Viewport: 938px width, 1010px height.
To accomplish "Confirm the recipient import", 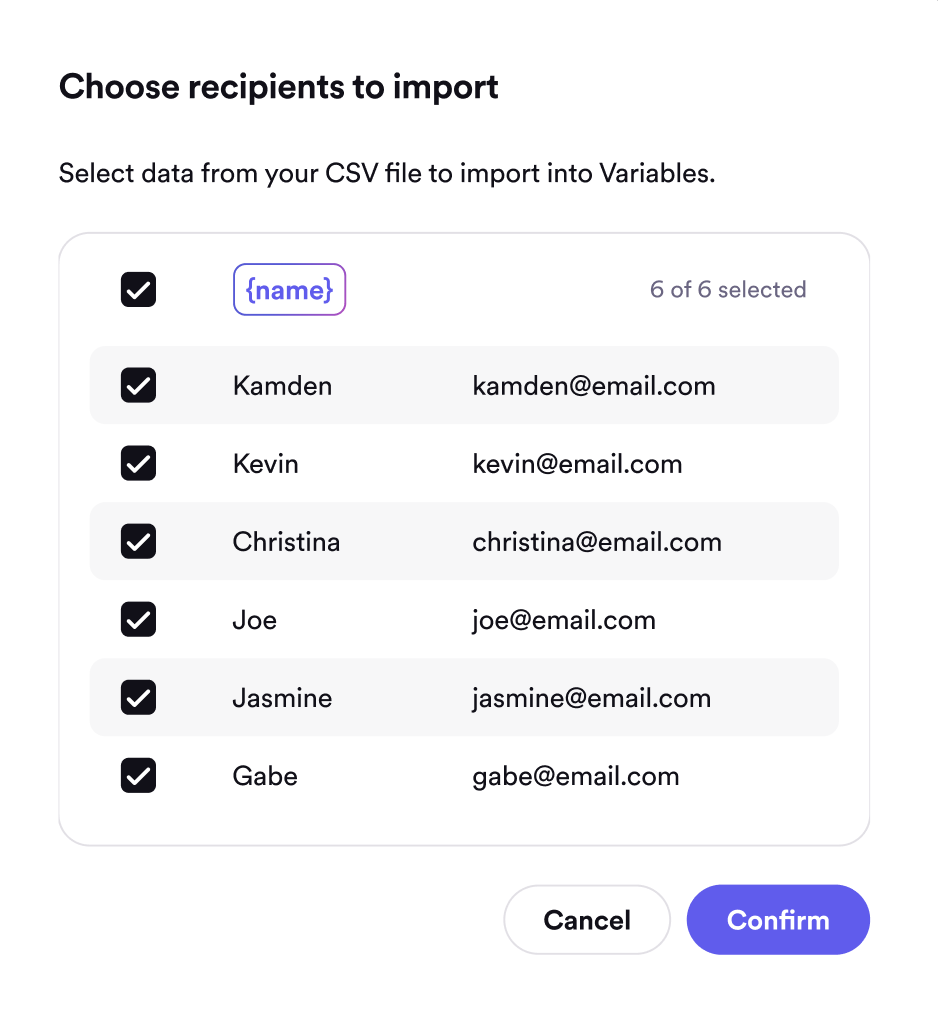I will pos(777,920).
